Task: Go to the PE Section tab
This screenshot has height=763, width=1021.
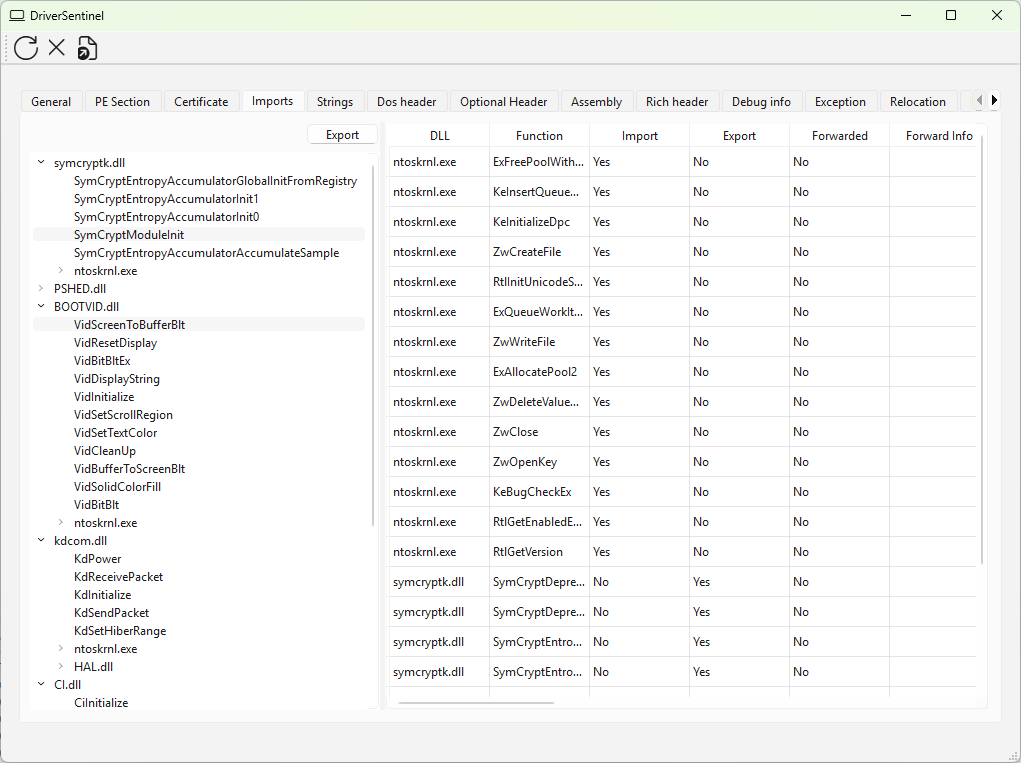Action: pyautogui.click(x=122, y=101)
